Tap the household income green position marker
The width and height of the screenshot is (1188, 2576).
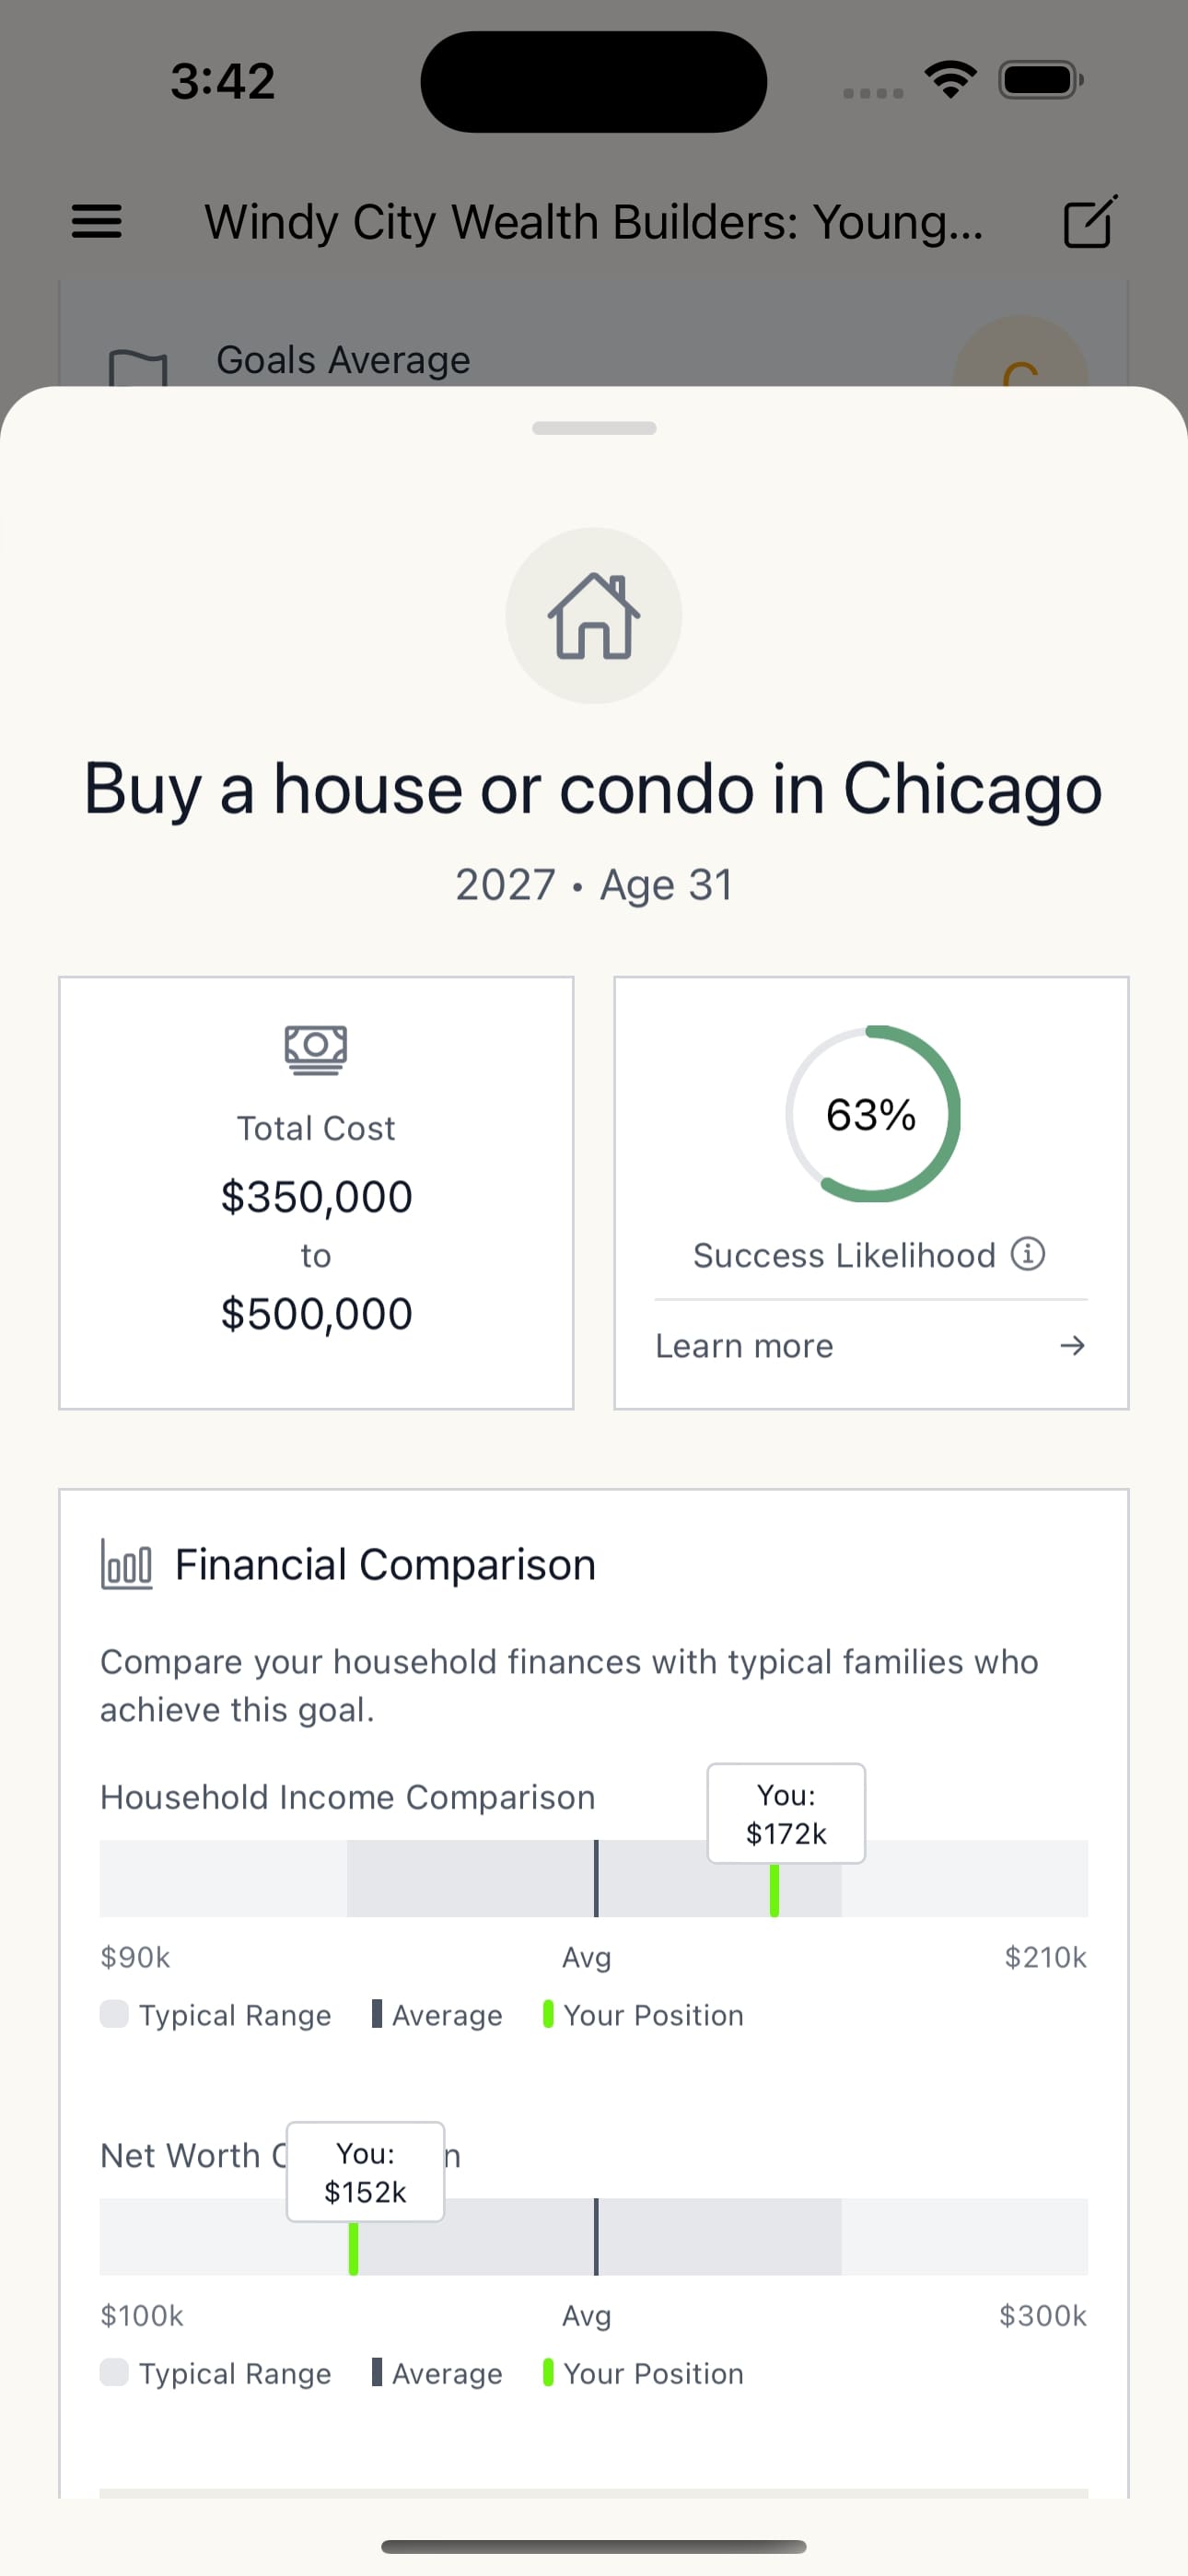[x=774, y=1890]
